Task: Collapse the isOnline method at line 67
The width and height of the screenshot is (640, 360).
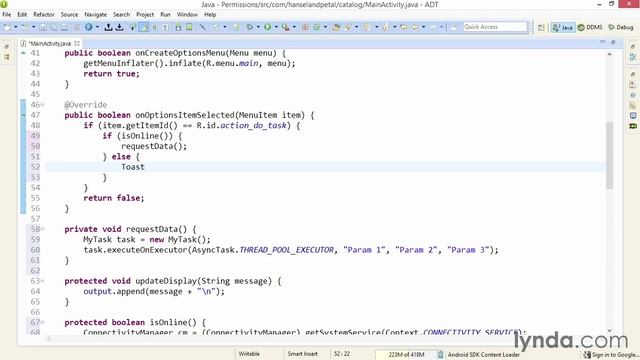Action: click(42, 322)
